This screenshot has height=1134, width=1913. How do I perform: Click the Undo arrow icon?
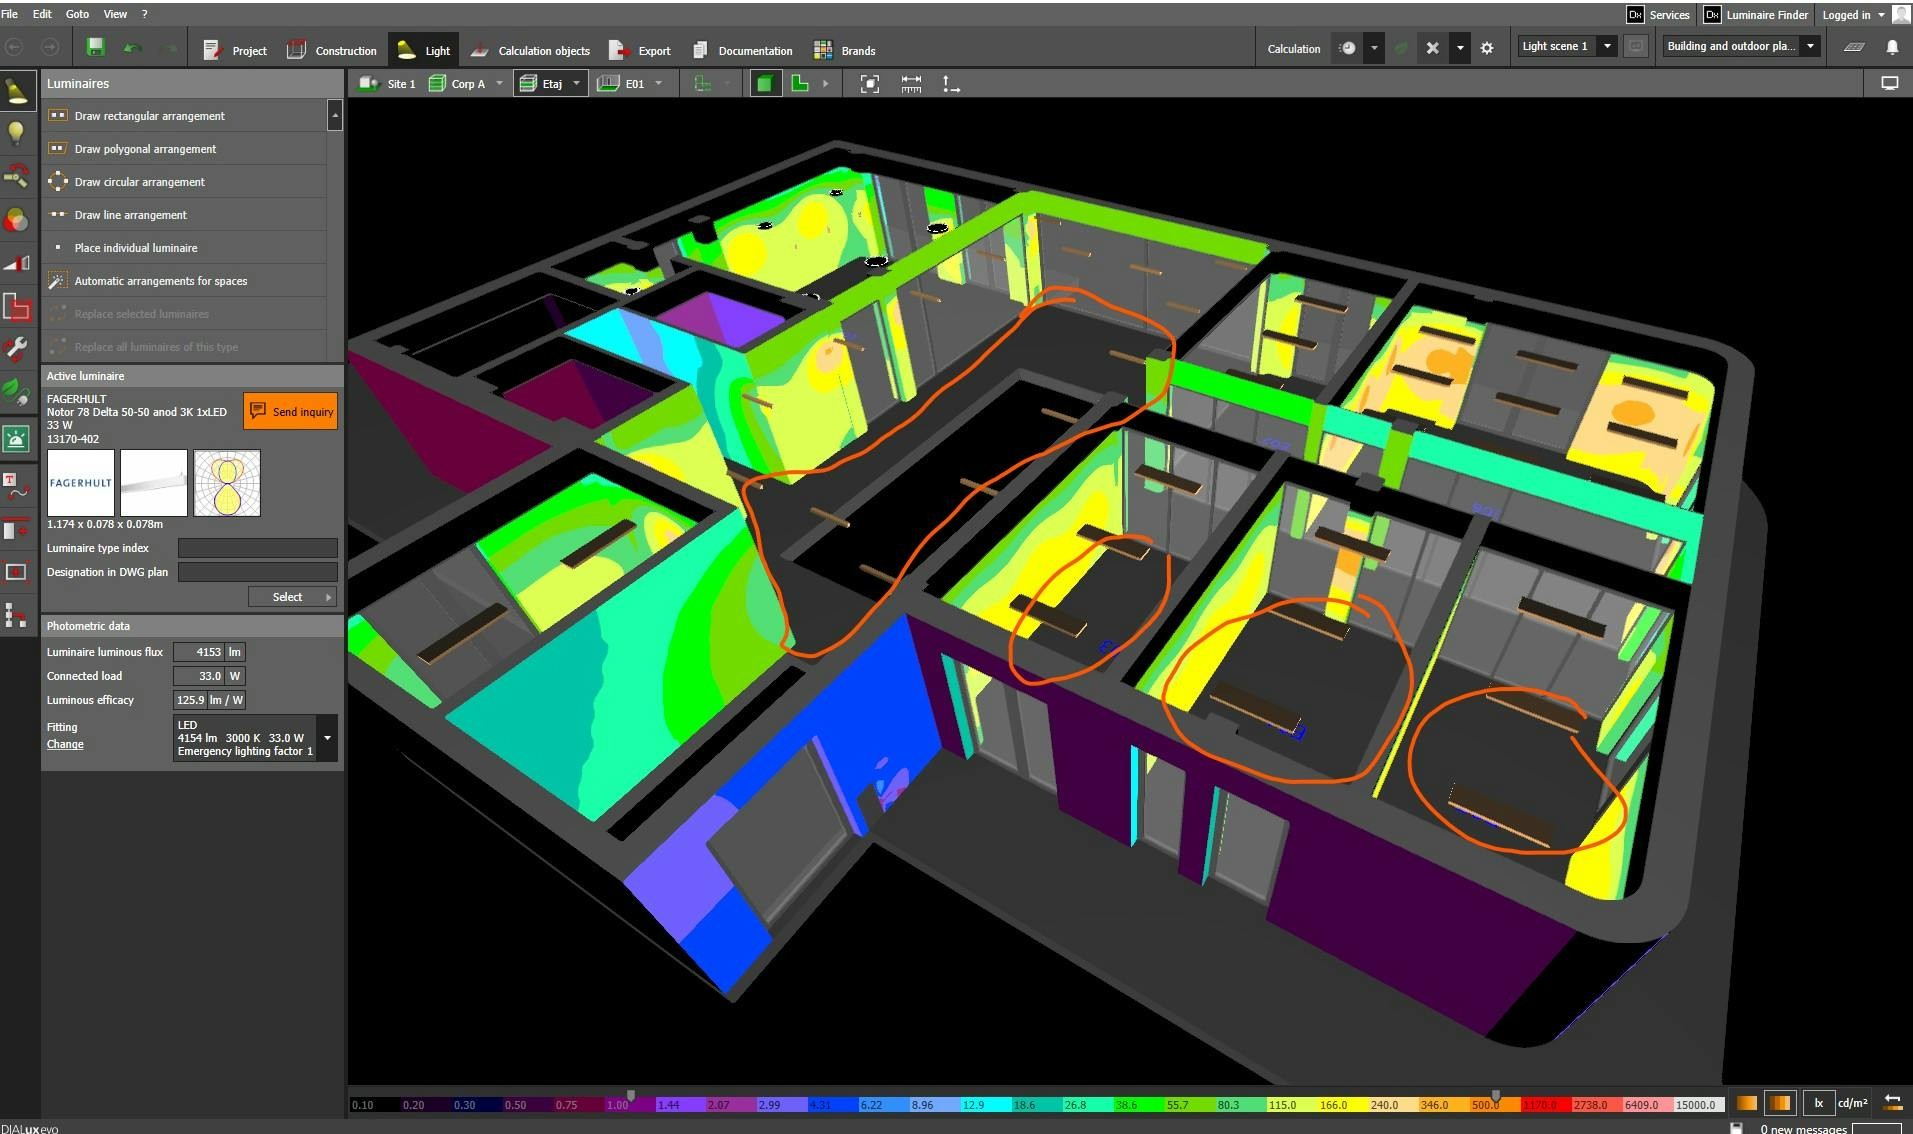pyautogui.click(x=132, y=48)
